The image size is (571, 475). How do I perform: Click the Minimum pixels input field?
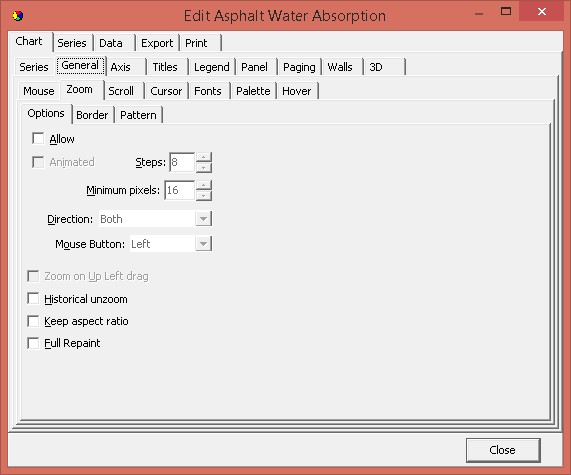coord(180,190)
